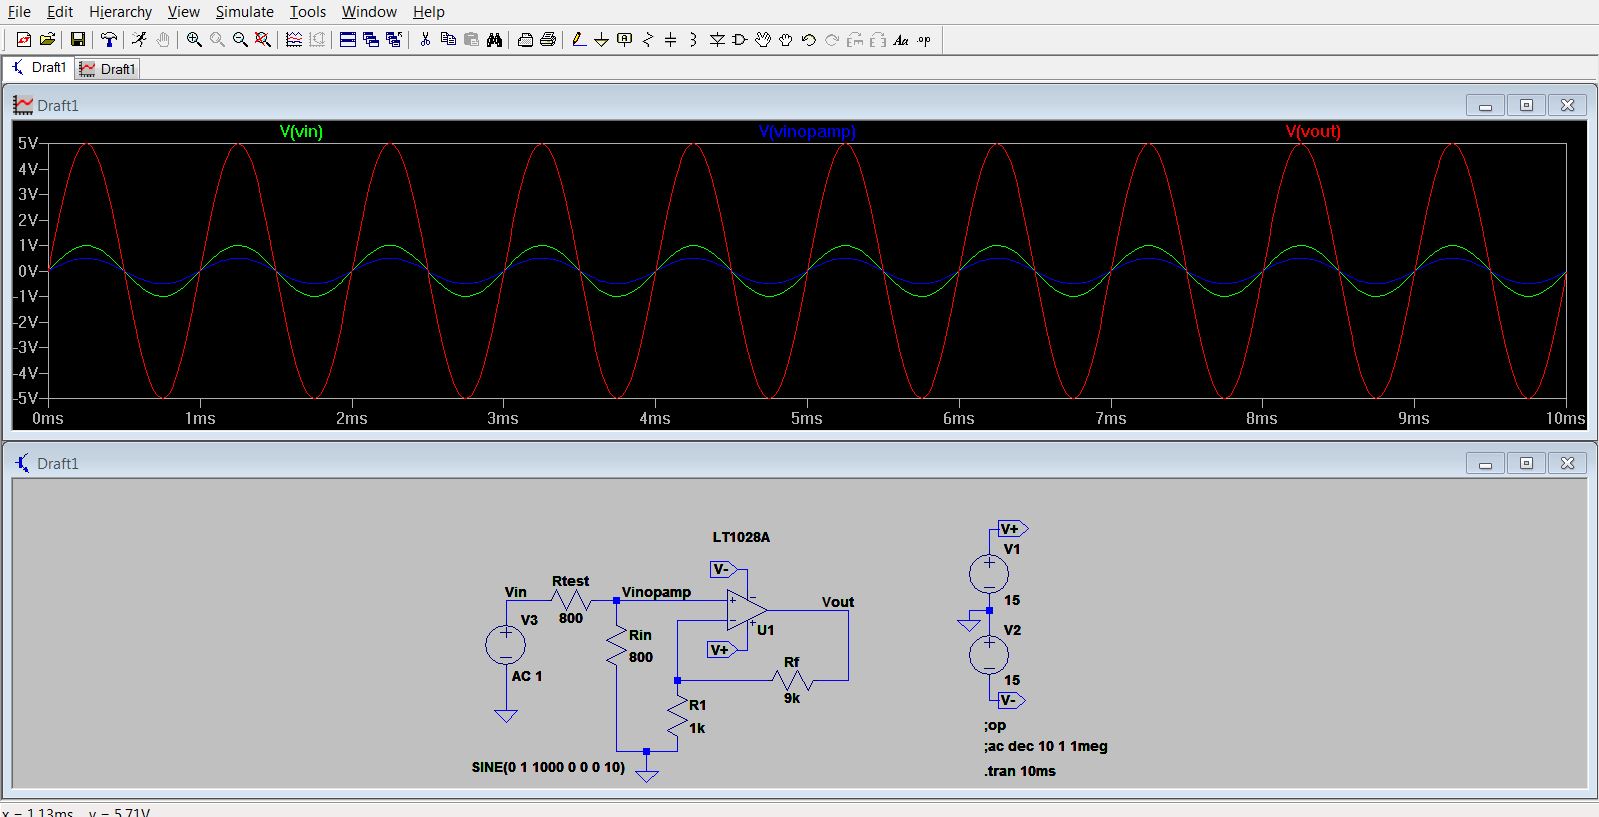The image size is (1599, 817).
Task: Click the Undo arrow icon
Action: 809,40
